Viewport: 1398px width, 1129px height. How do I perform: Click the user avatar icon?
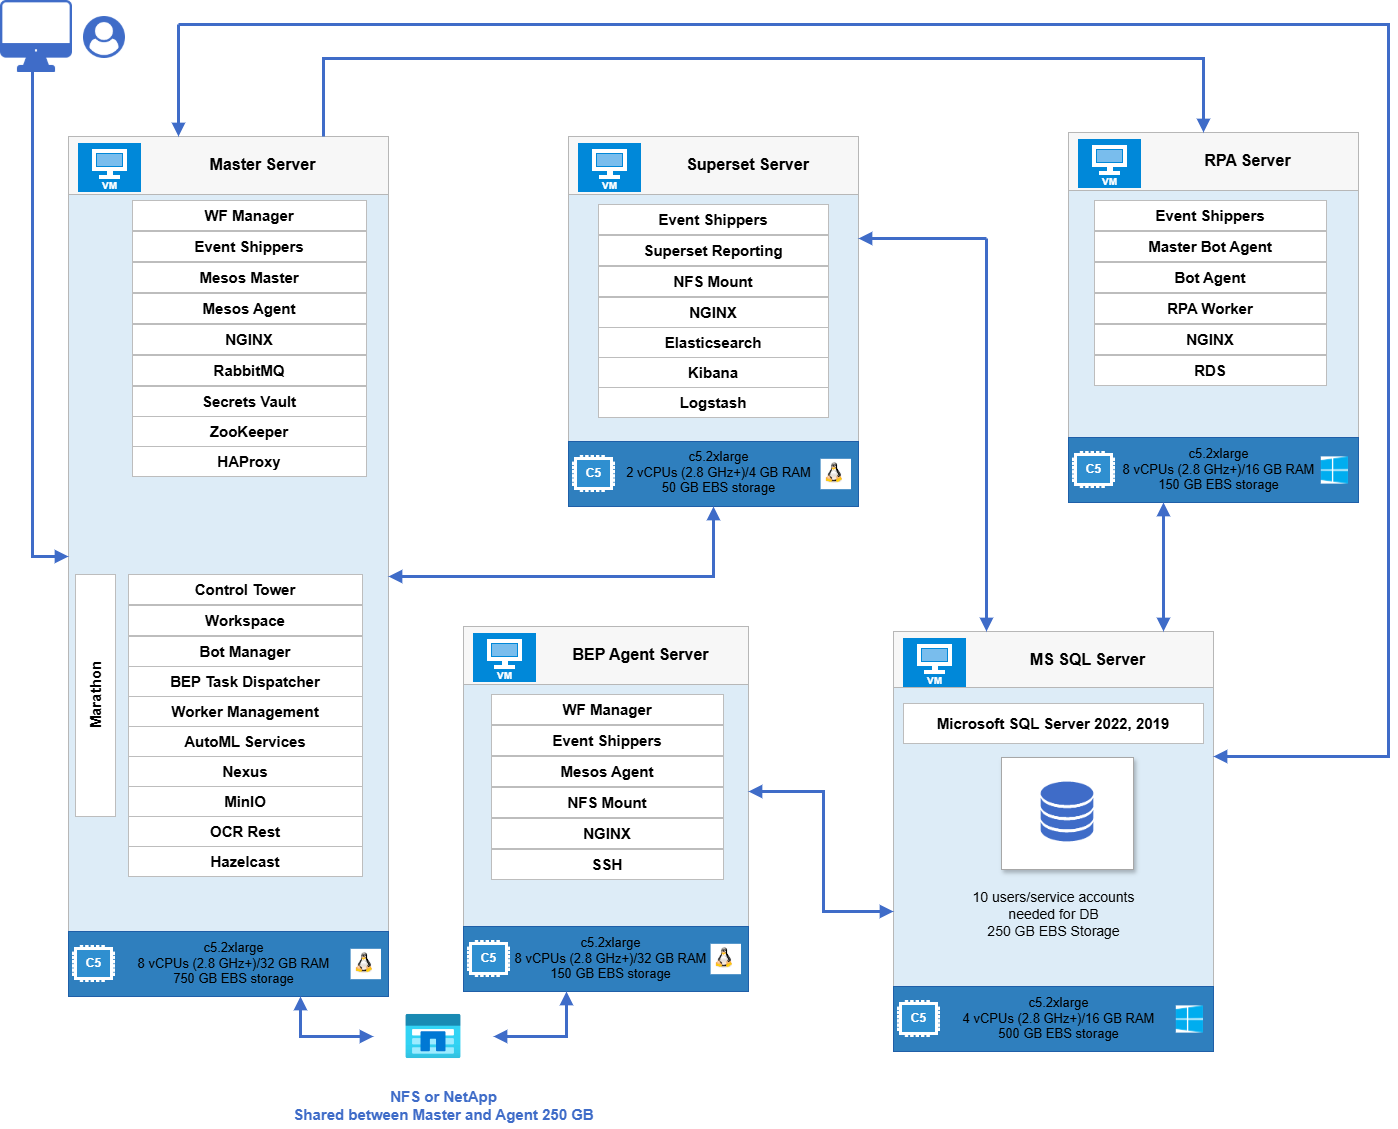tap(104, 37)
